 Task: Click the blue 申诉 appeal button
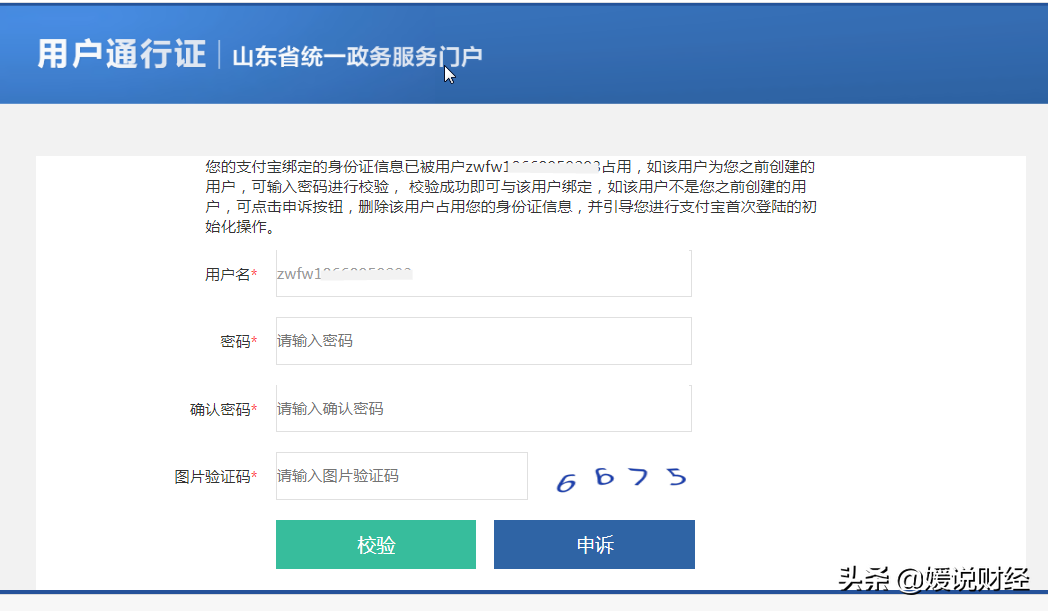[594, 545]
